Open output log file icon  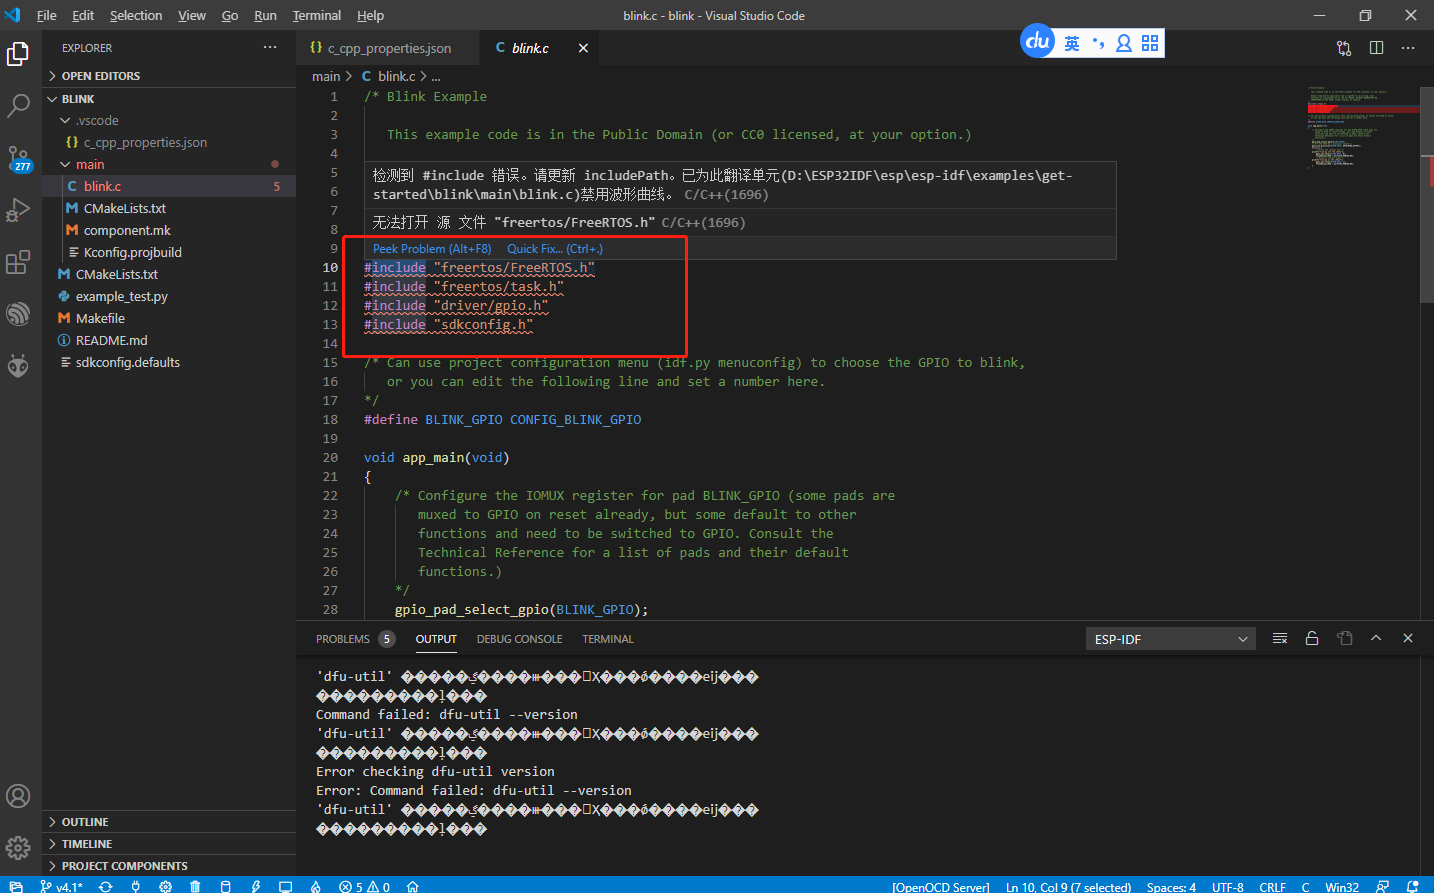(1344, 638)
